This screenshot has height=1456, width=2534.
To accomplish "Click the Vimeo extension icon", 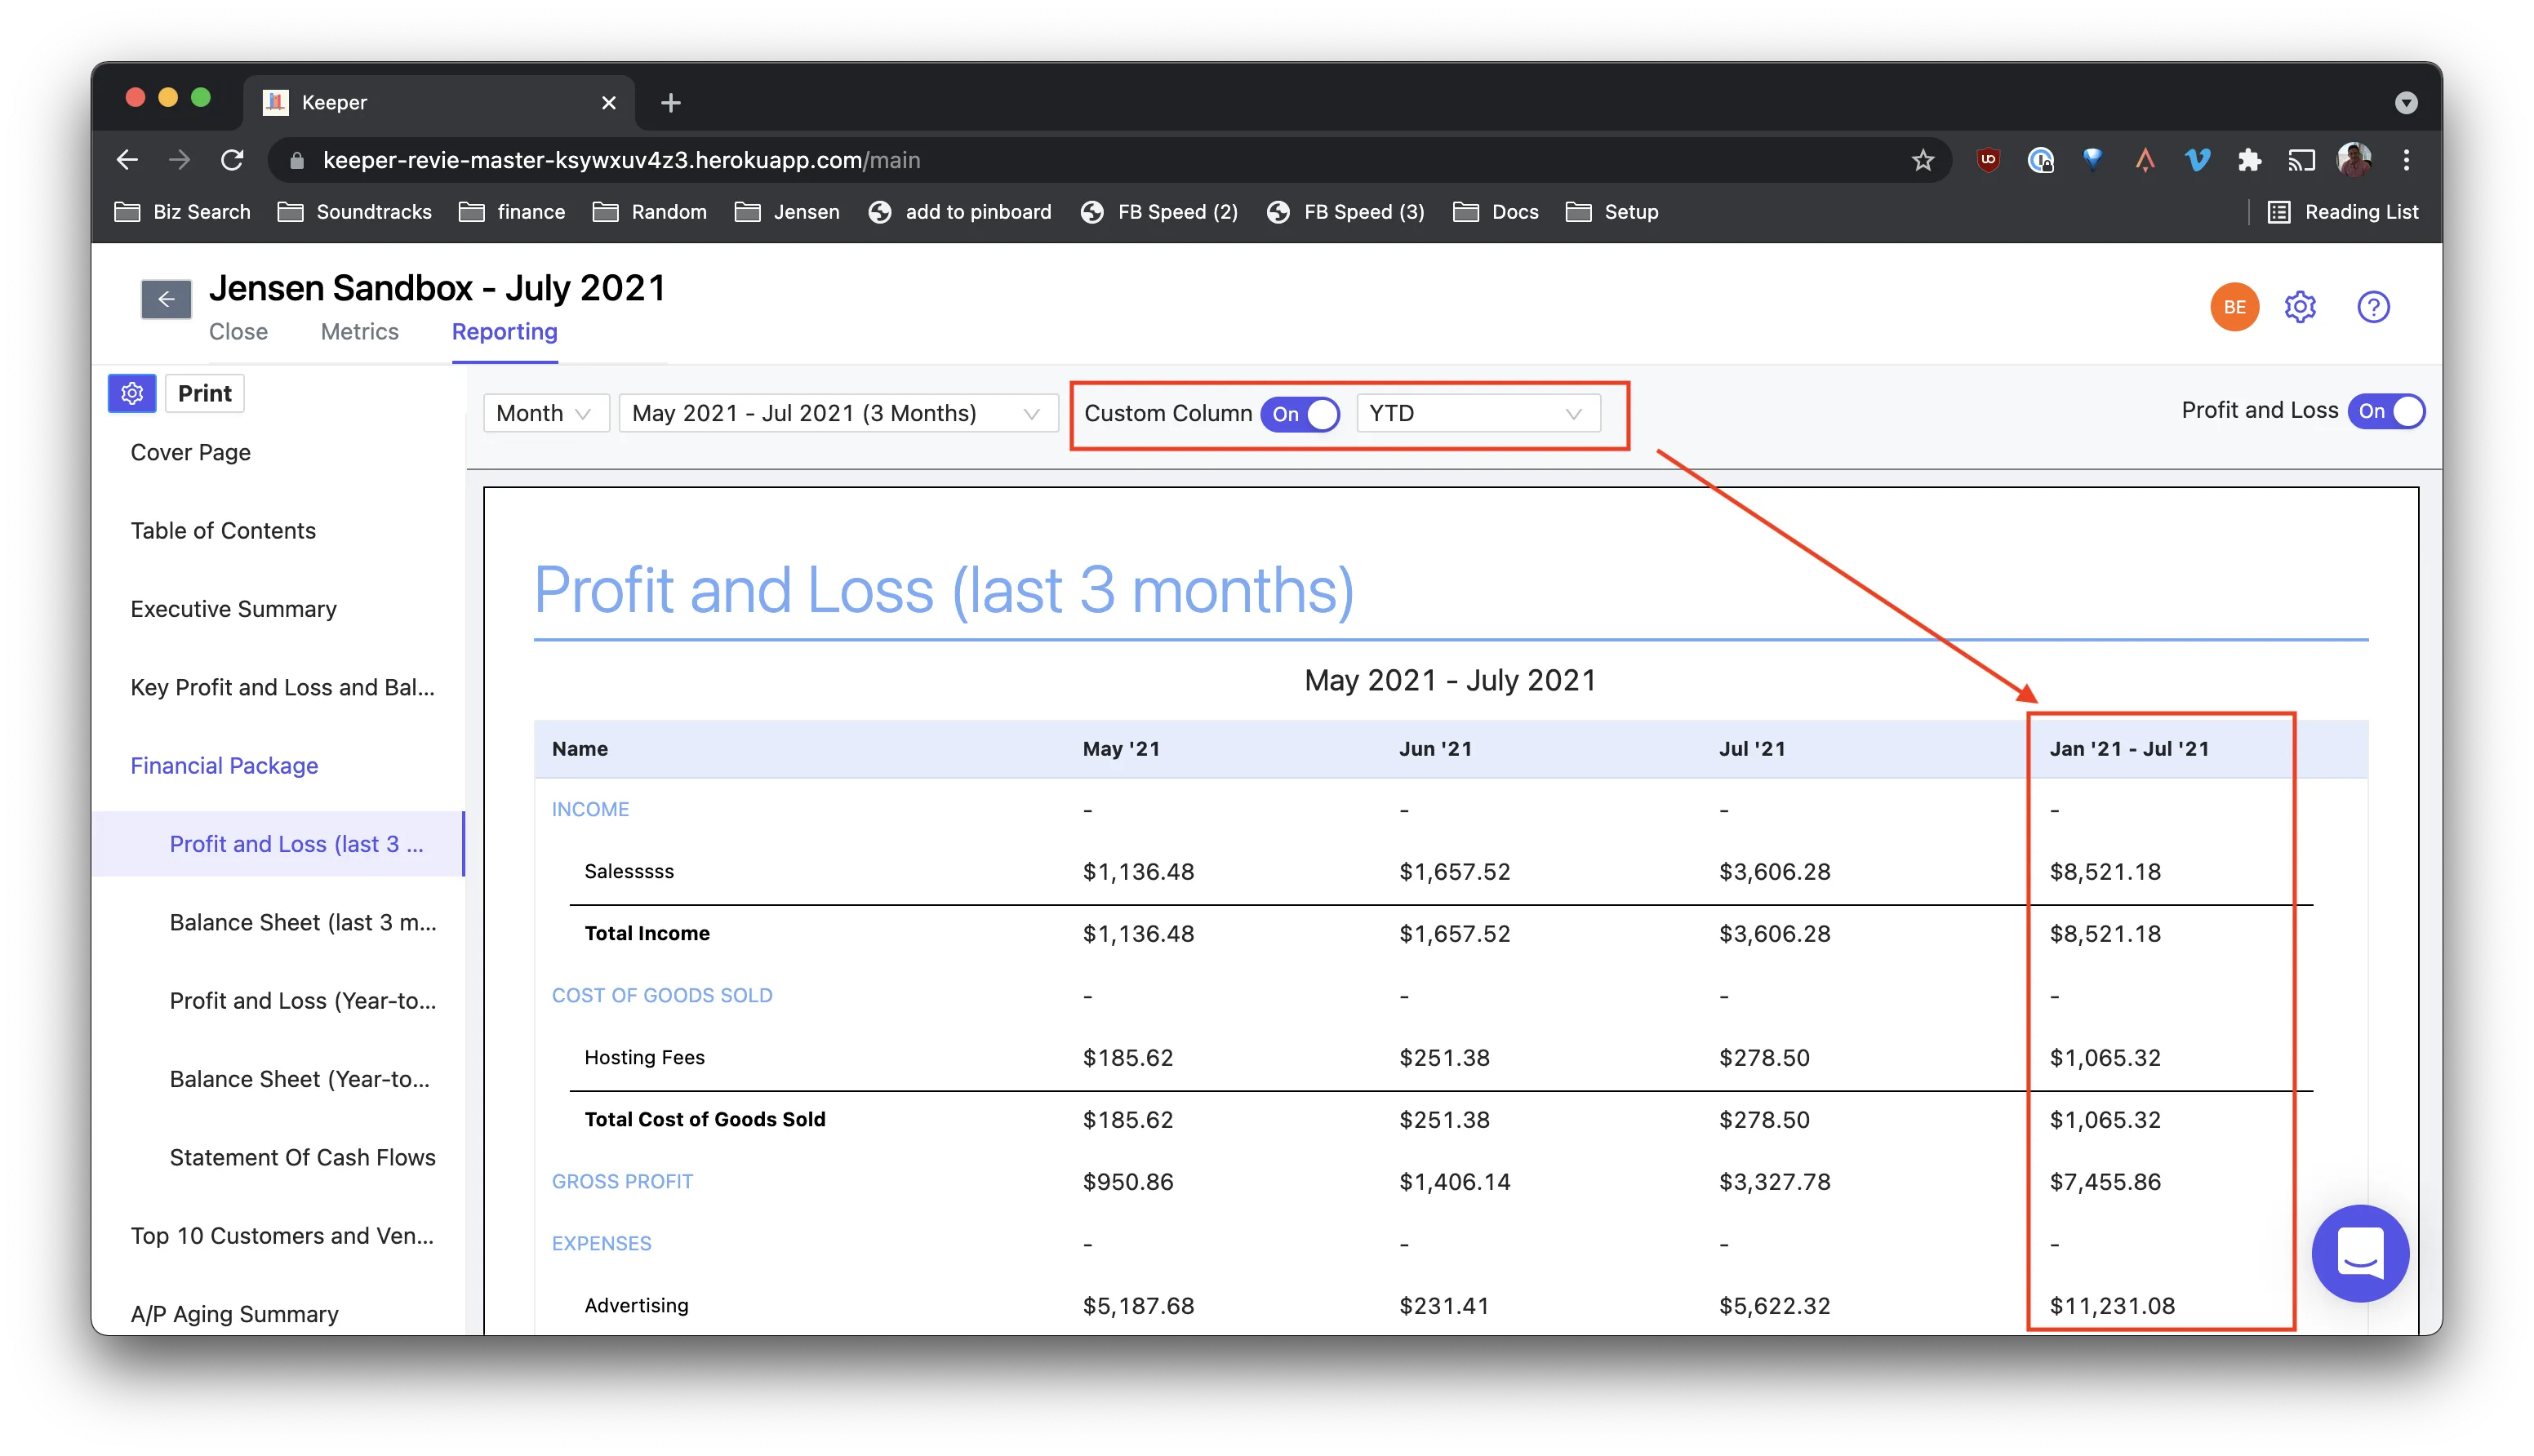I will click(2196, 160).
